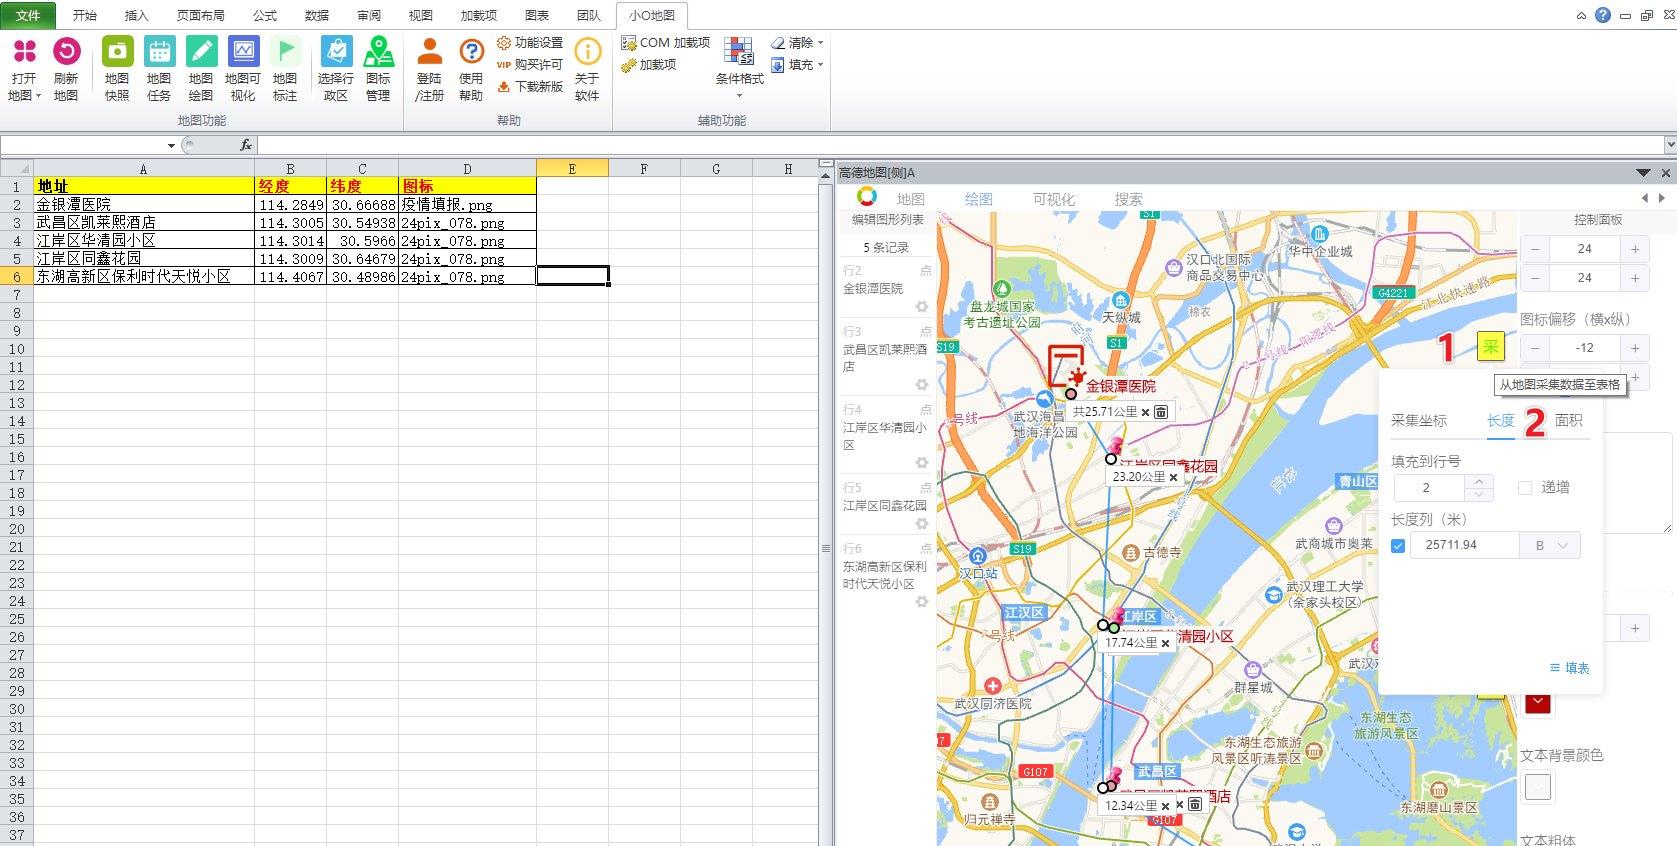Open the 数据 ribbon tab
Screen dimensions: 1677x846
(317, 15)
